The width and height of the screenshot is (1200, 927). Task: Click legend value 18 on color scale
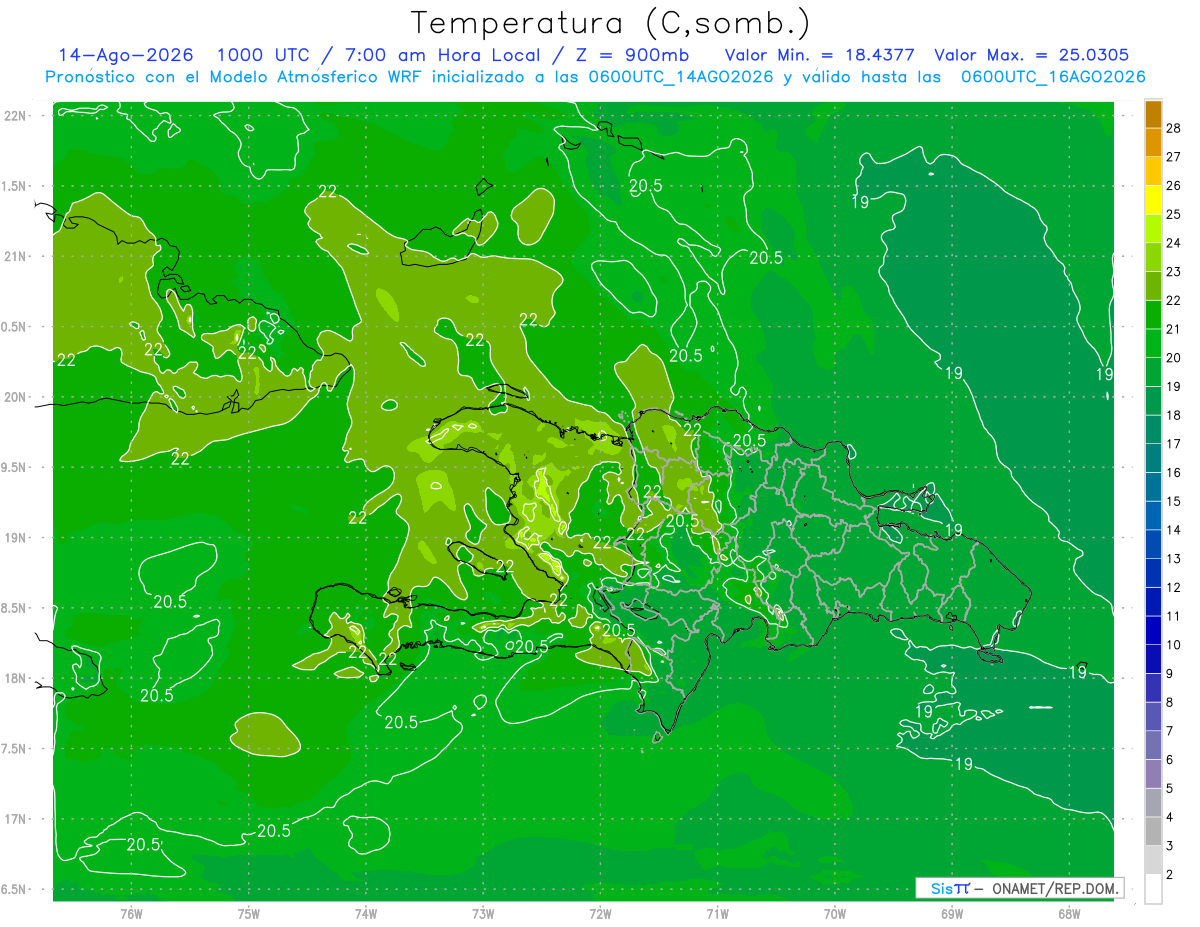click(1174, 415)
